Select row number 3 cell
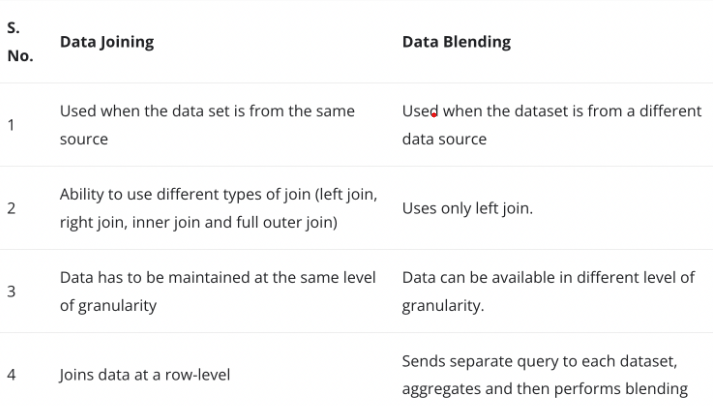 (x=11, y=292)
